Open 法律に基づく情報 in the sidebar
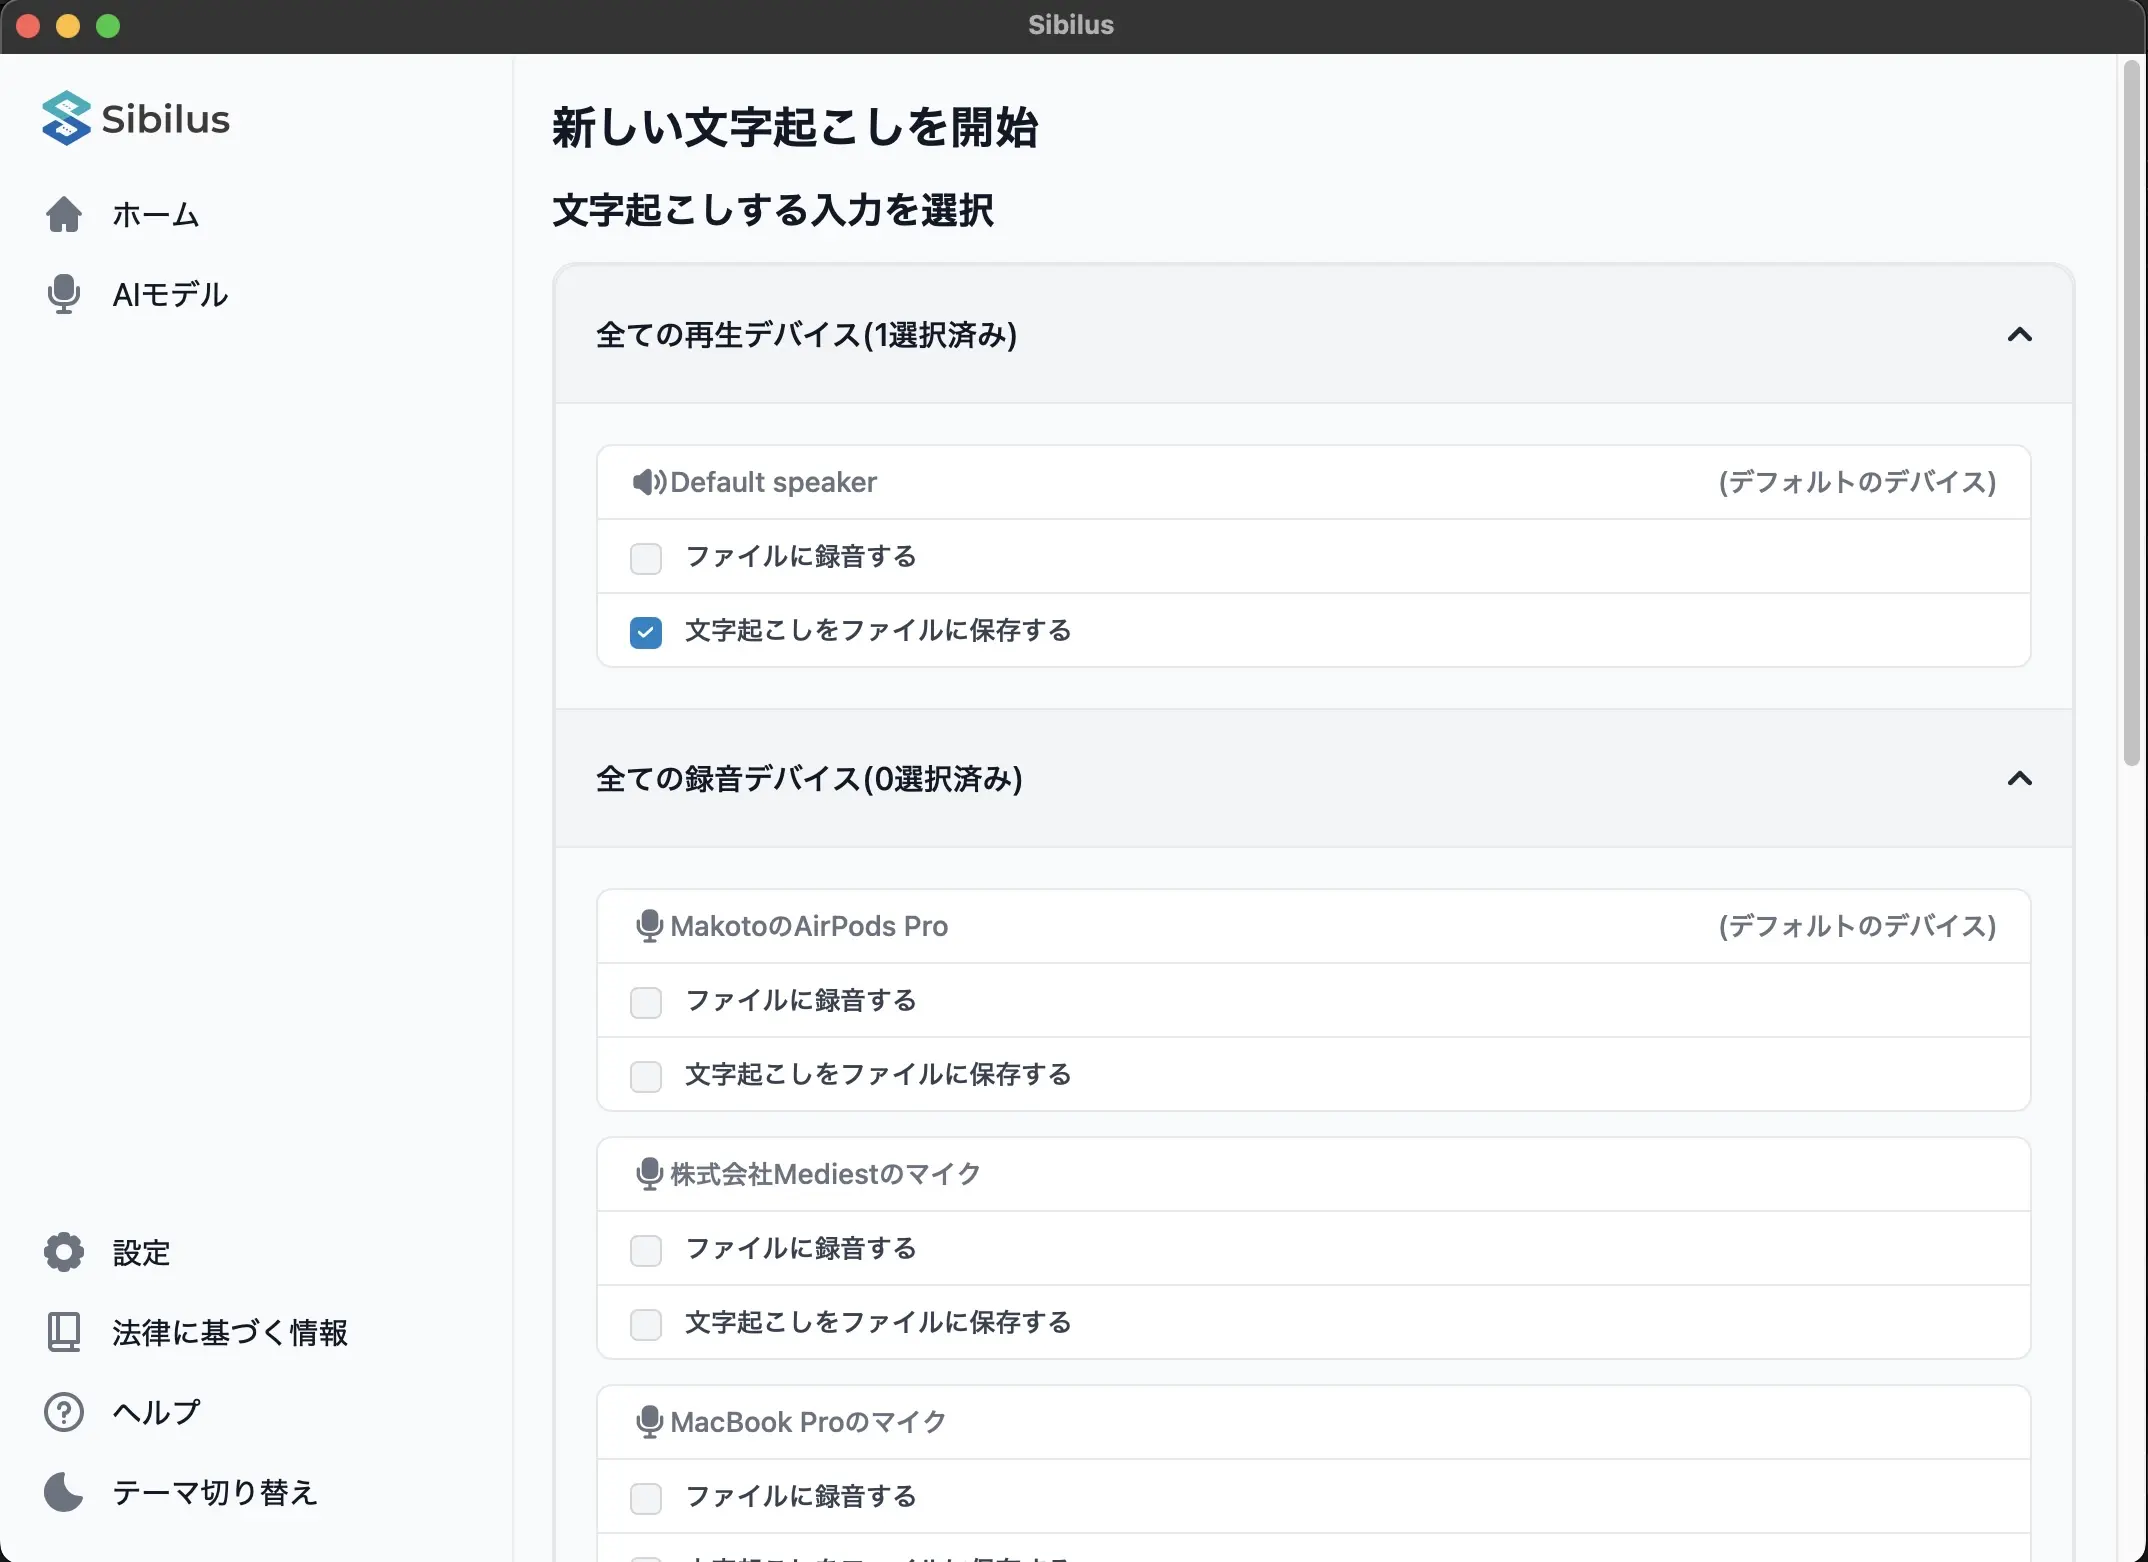 coord(230,1332)
